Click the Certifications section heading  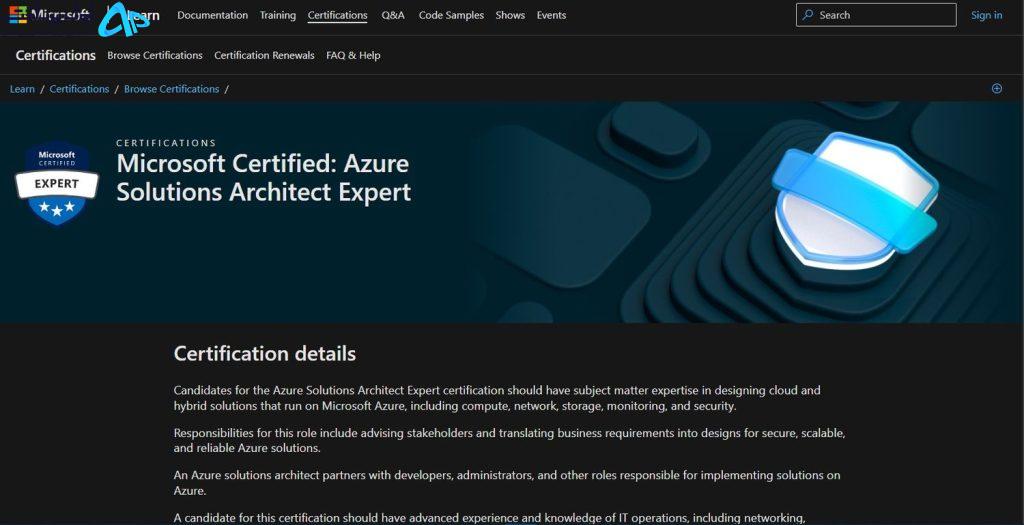(56, 56)
